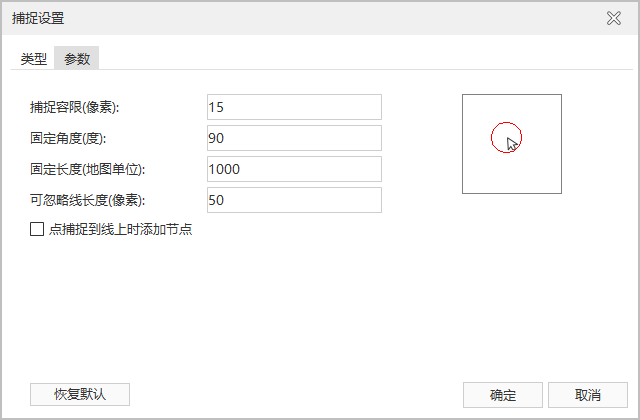Click the 点捕捉到线上时添加节点 label text
The image size is (640, 420).
120,229
